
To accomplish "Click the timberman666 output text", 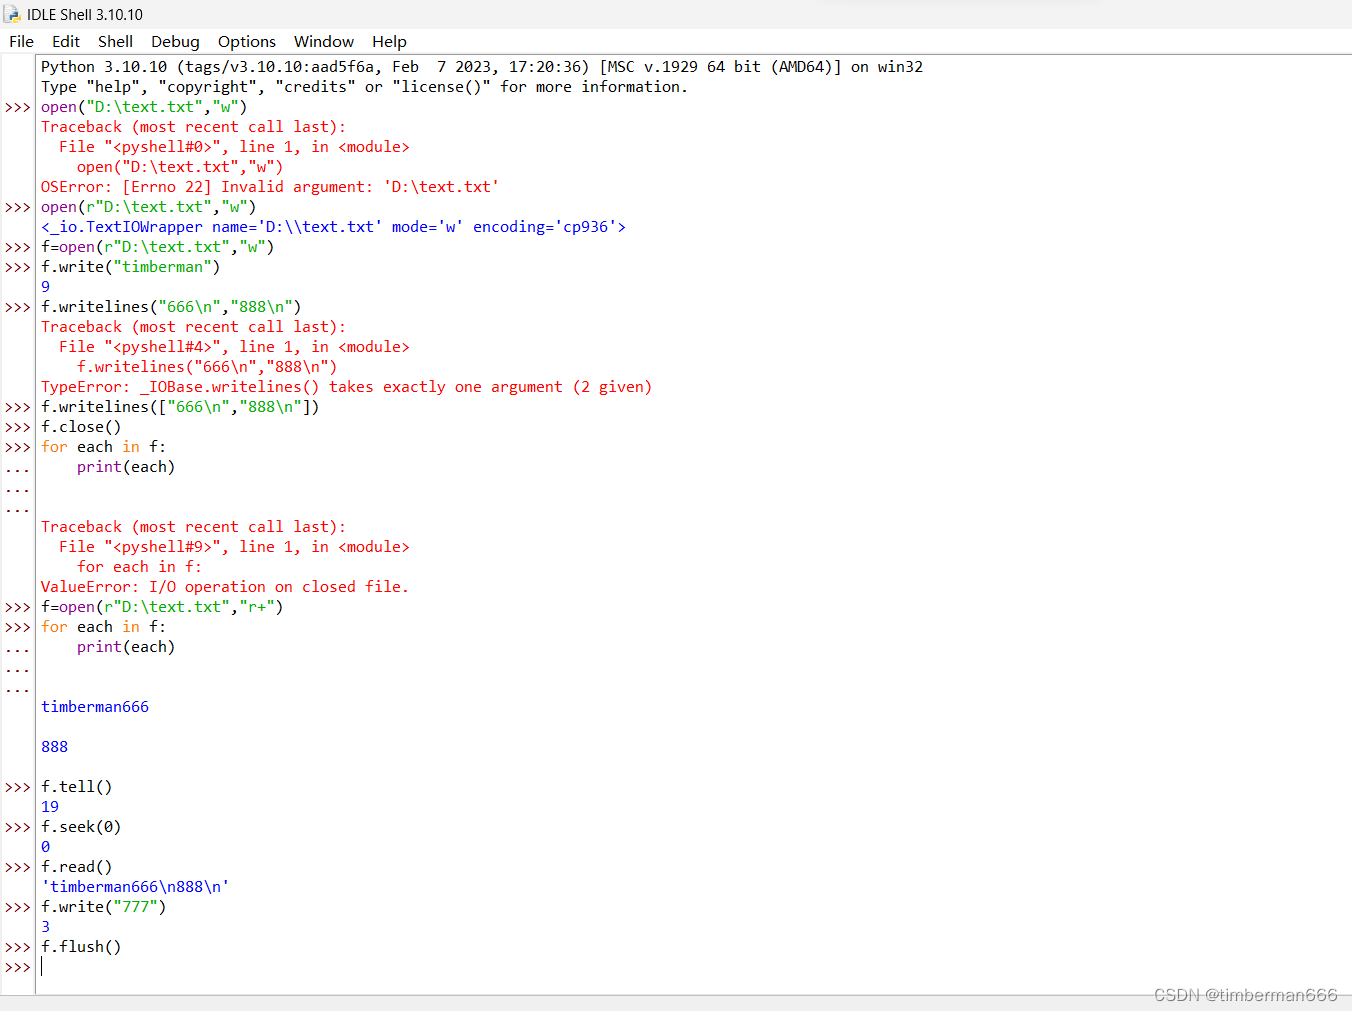I will pyautogui.click(x=95, y=706).
